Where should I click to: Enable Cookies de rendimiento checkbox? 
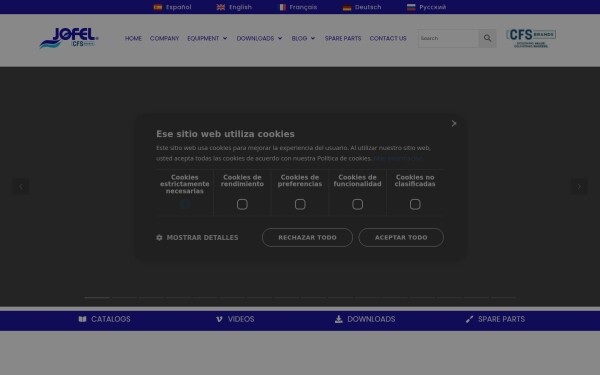[242, 204]
